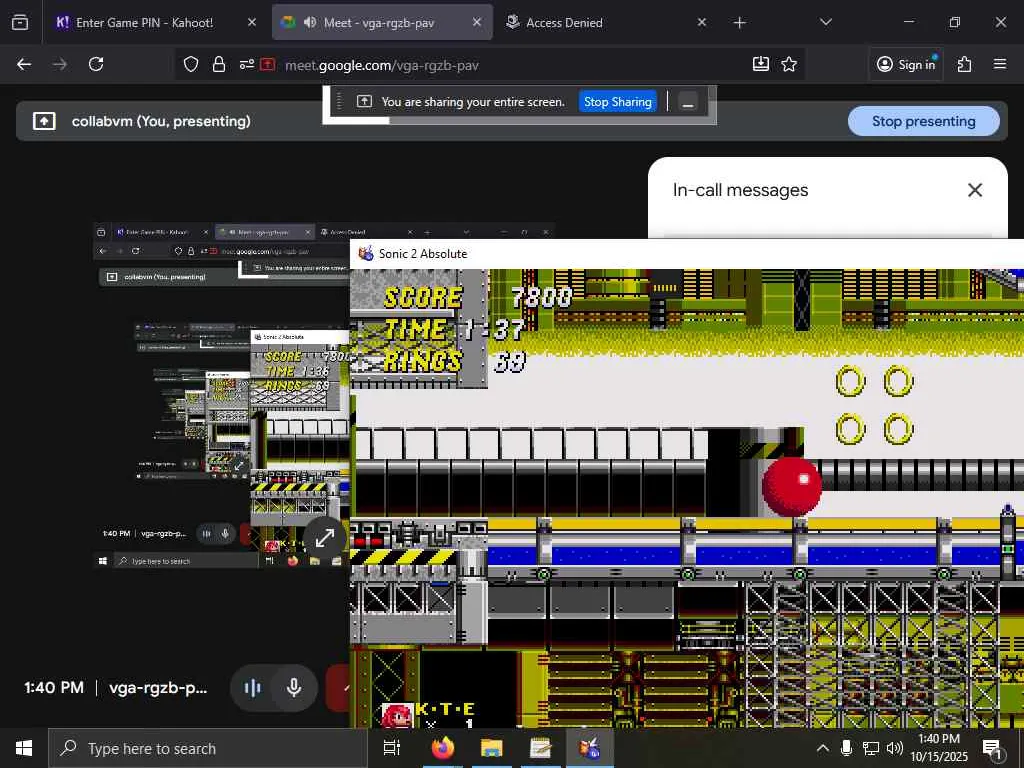Close the Access Denied tab

702,22
